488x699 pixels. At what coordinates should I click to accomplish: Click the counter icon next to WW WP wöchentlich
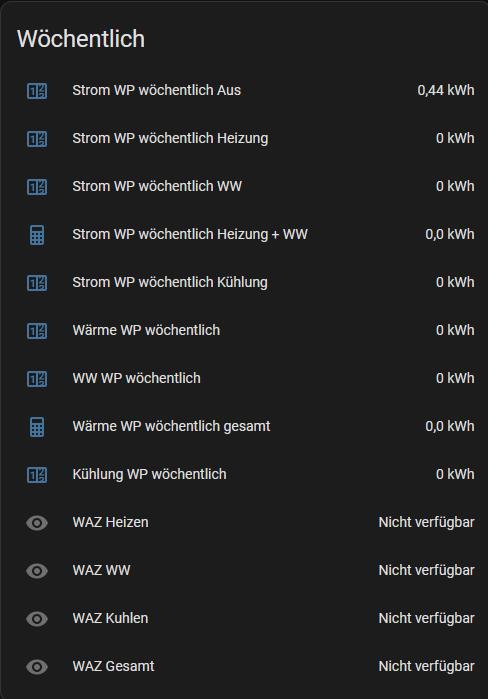coord(37,379)
